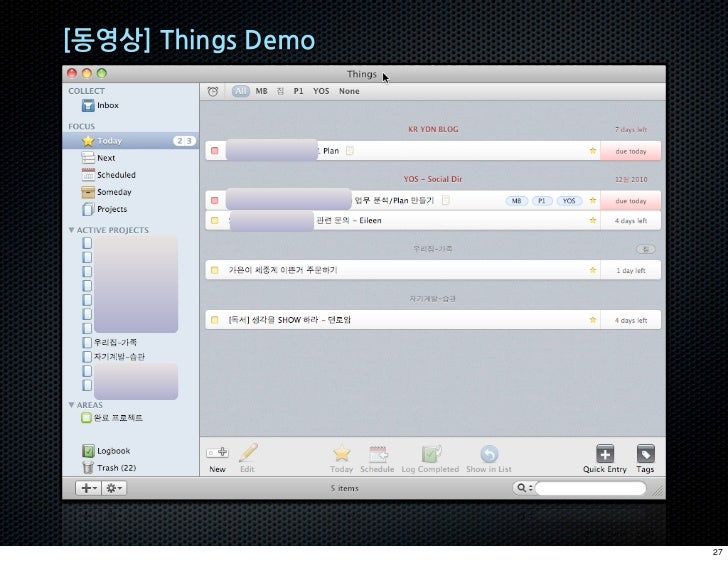Click the star on the Eileen task
The image size is (728, 561).
593,221
